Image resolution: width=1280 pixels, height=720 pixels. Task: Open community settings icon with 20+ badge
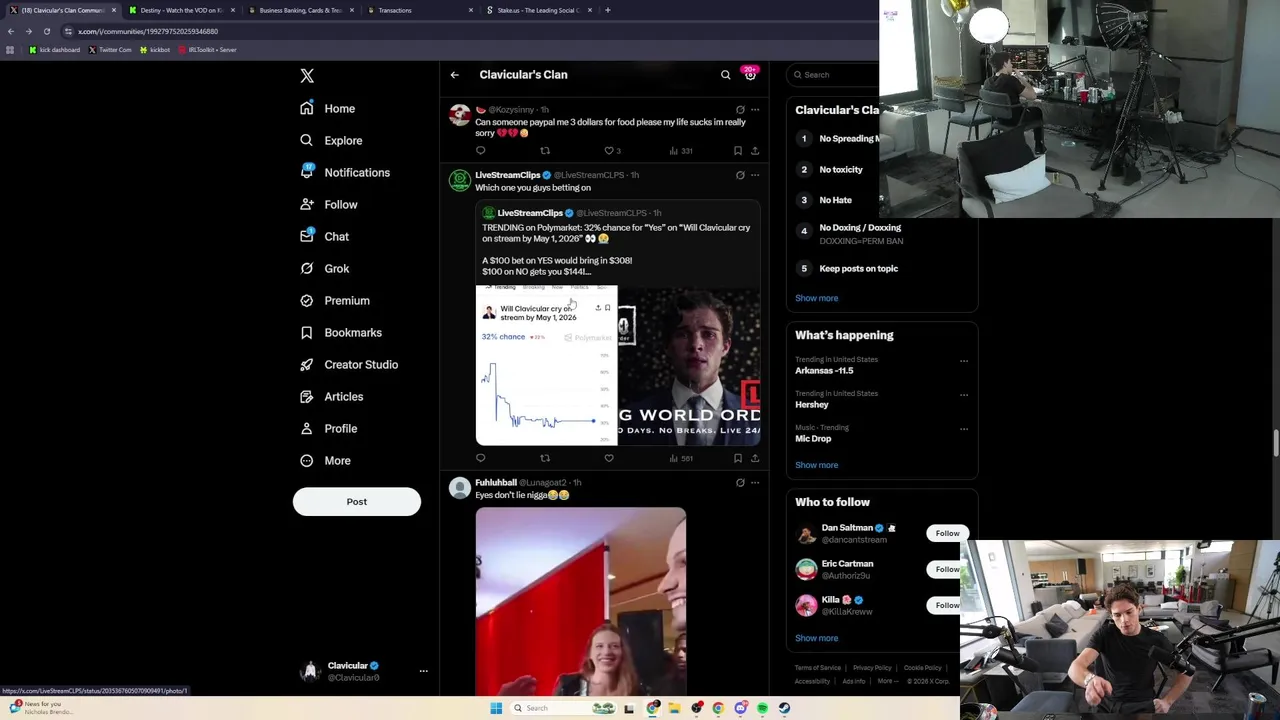pyautogui.click(x=750, y=75)
